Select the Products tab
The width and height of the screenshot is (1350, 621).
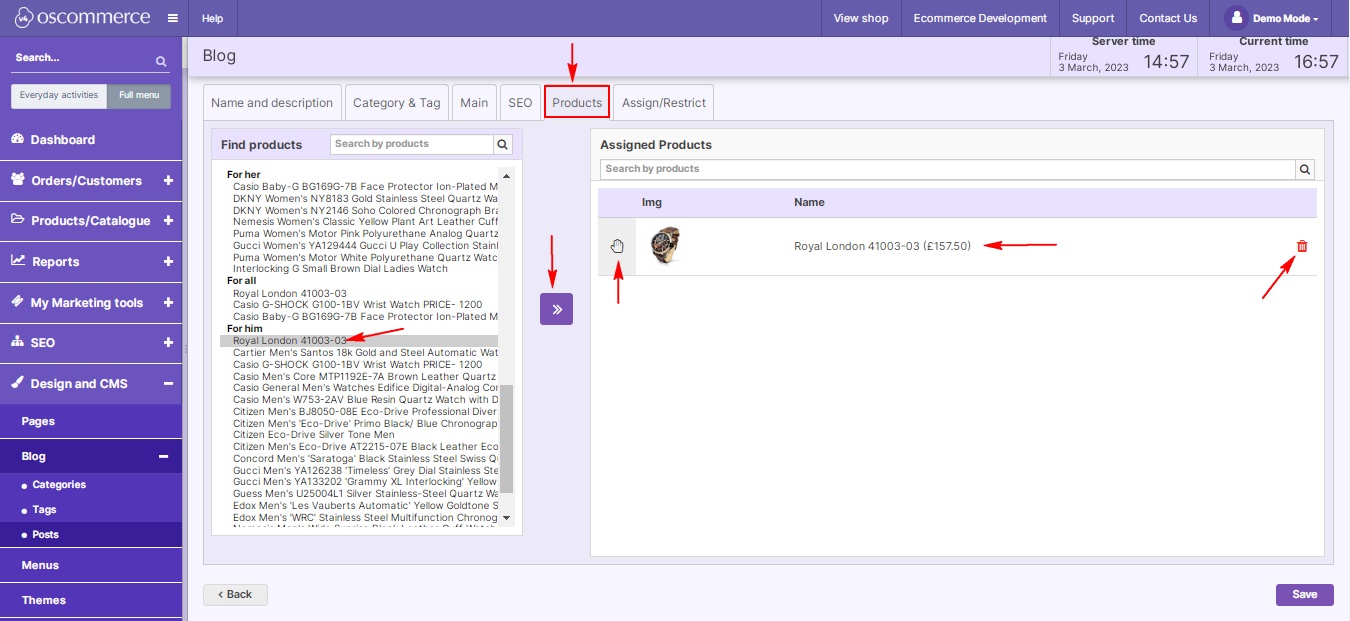(577, 102)
